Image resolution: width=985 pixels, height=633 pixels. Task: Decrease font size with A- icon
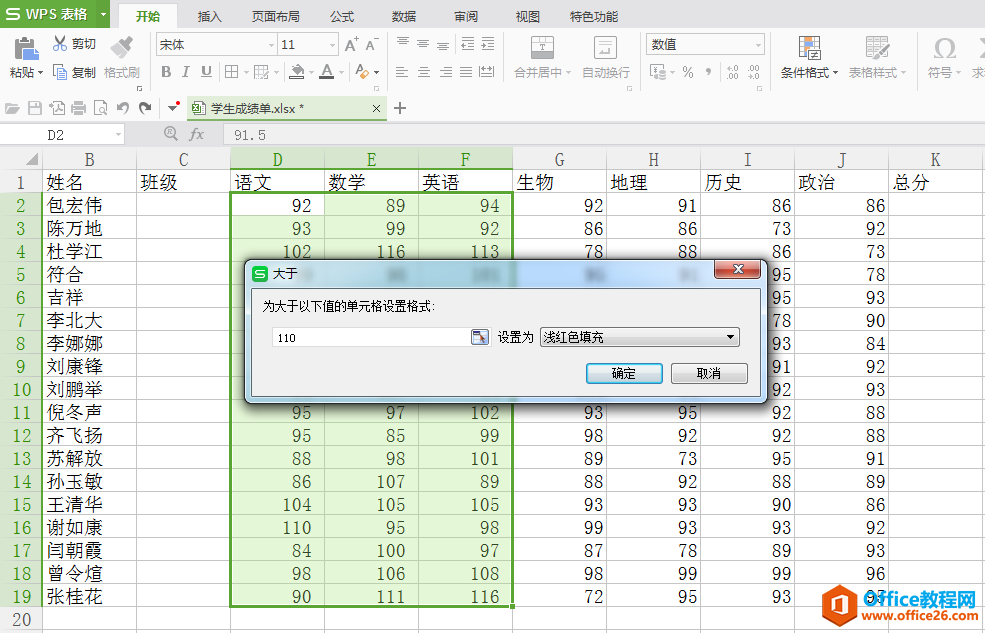(371, 45)
